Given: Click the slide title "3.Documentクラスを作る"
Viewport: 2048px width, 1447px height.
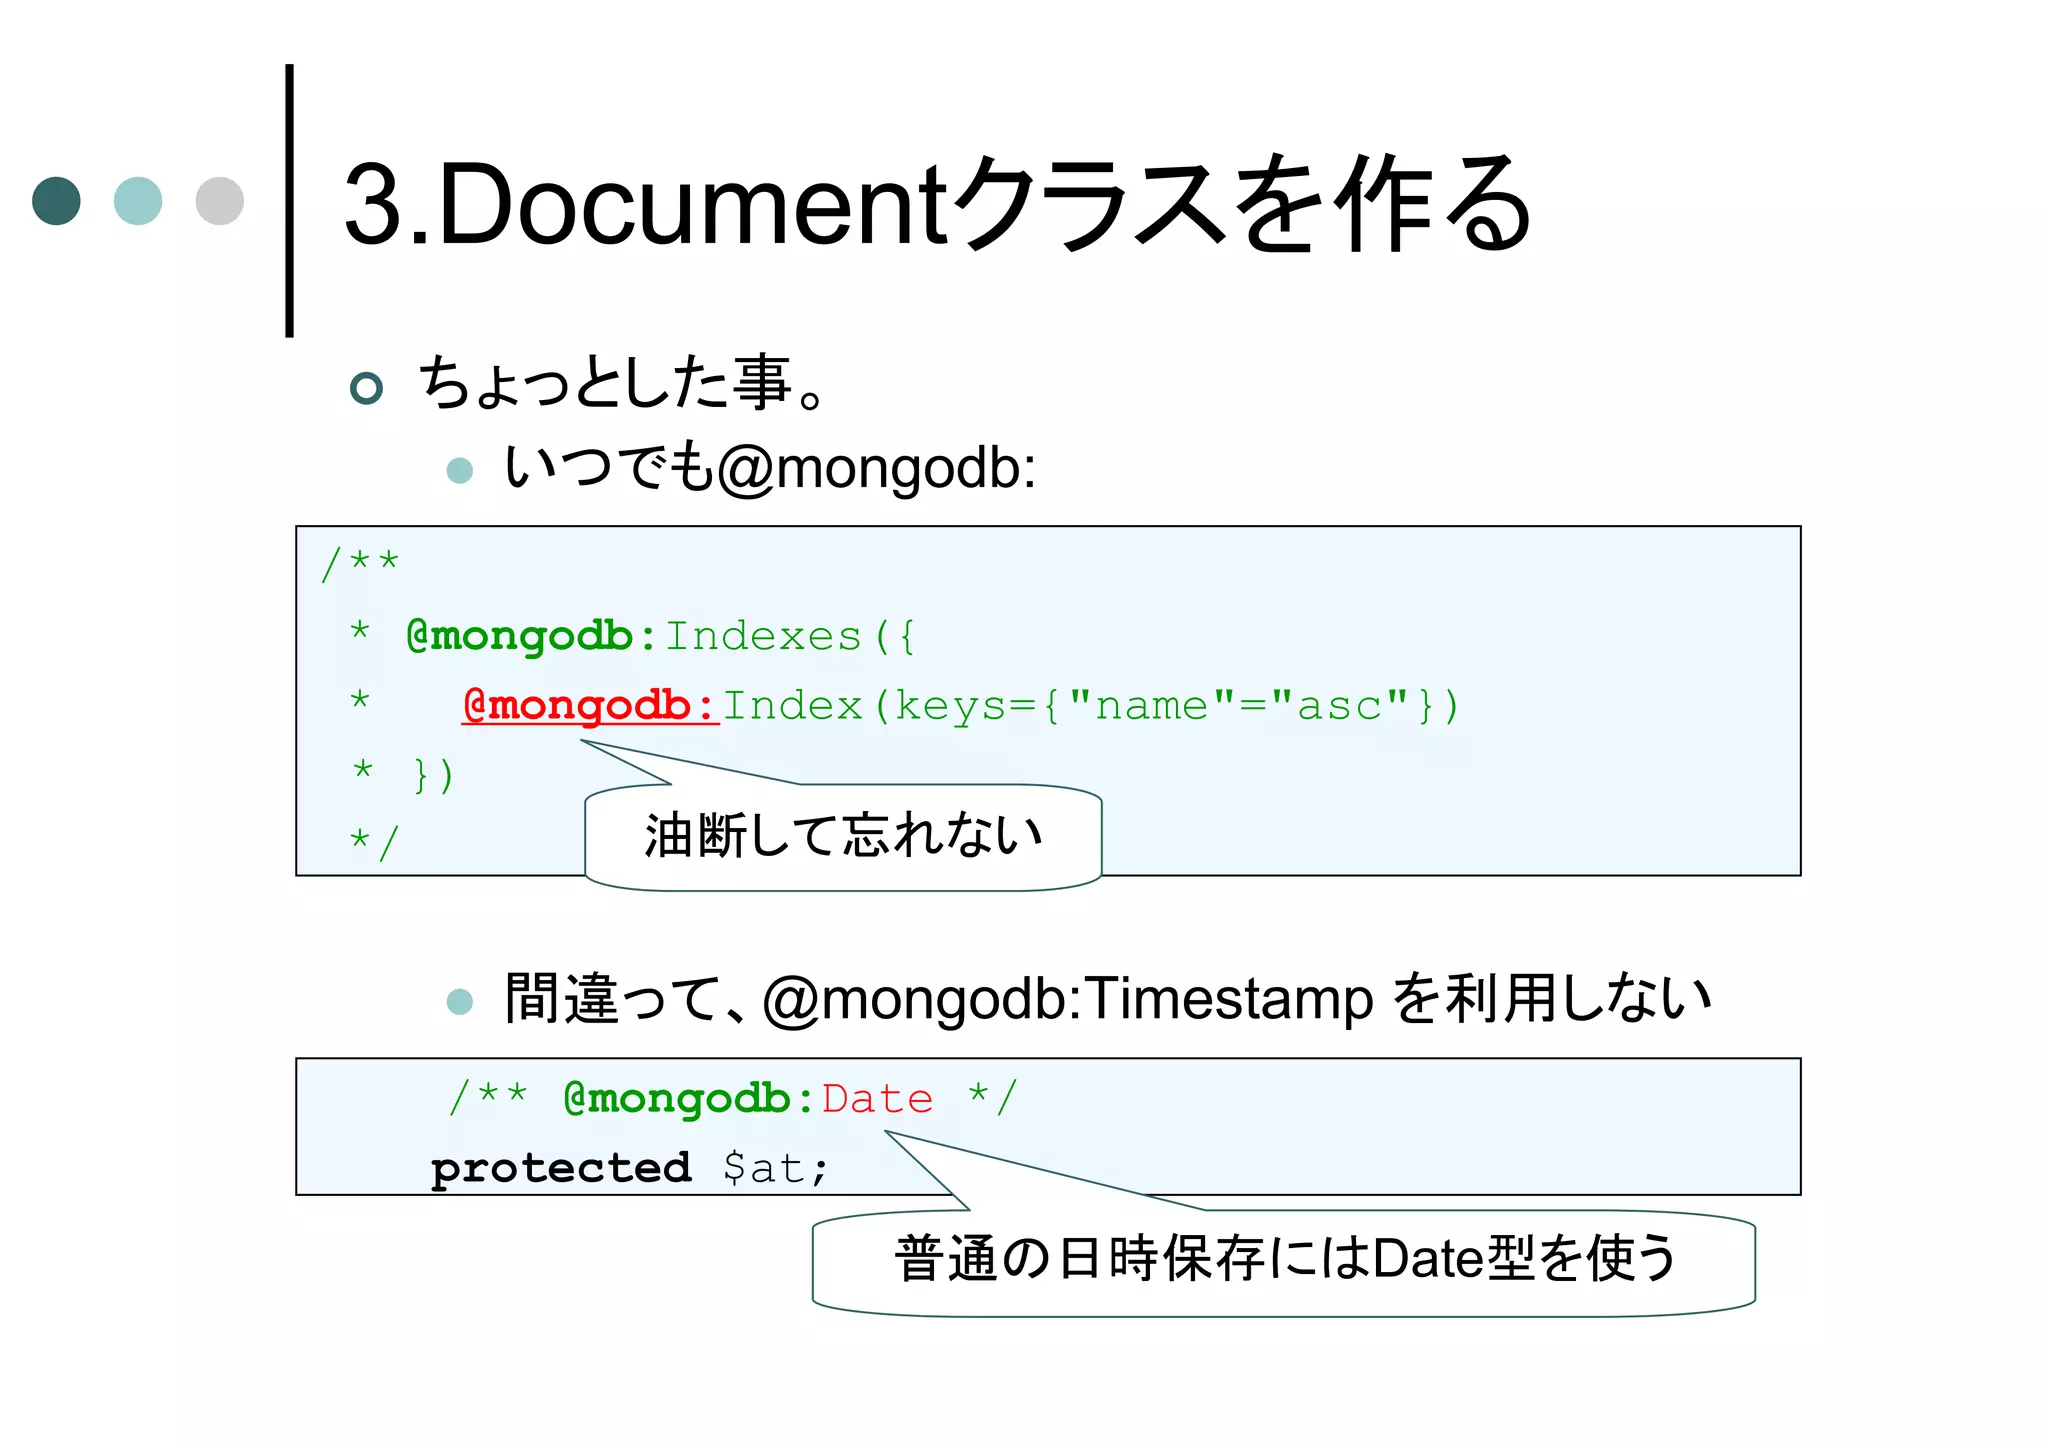Looking at the screenshot, I should [937, 204].
